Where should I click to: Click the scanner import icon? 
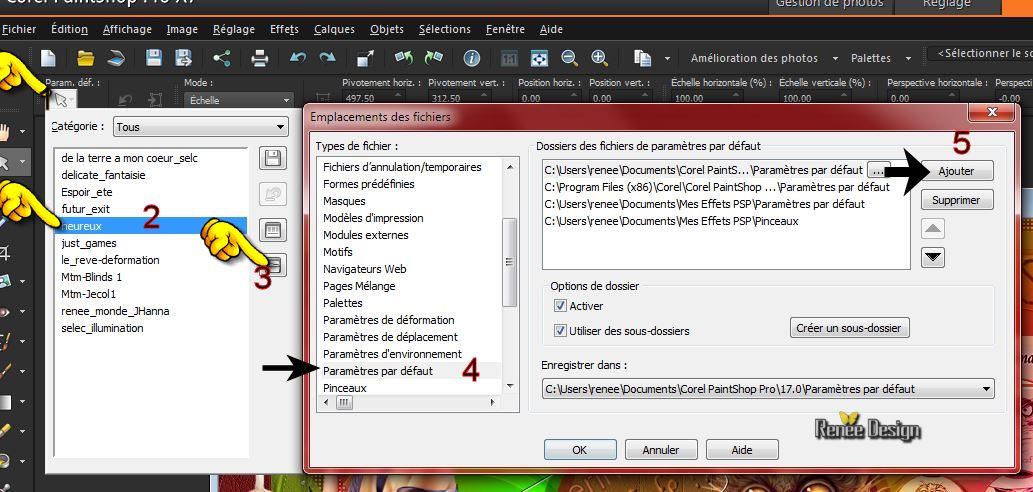coord(117,58)
